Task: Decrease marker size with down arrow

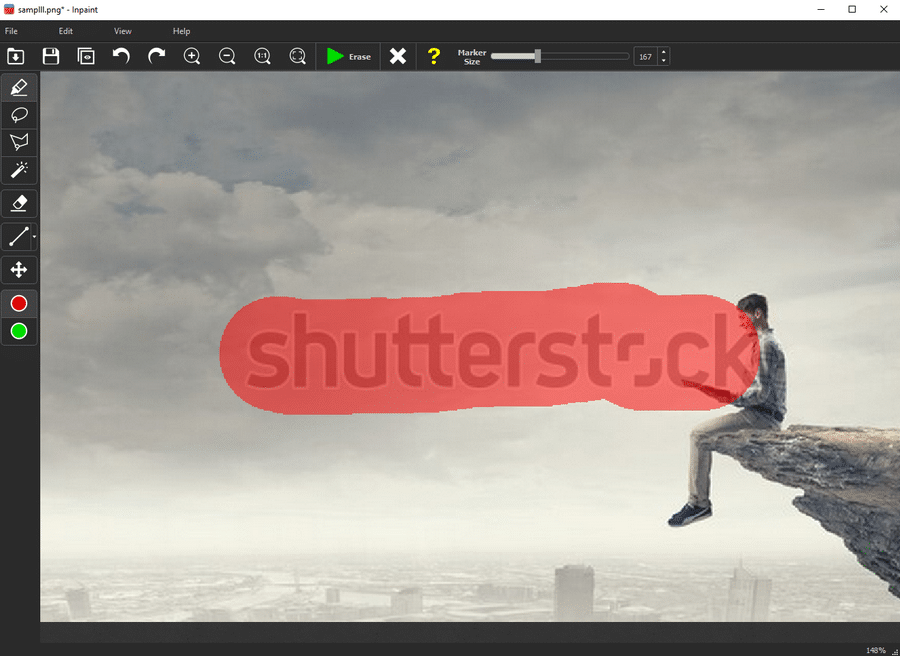Action: click(x=664, y=61)
